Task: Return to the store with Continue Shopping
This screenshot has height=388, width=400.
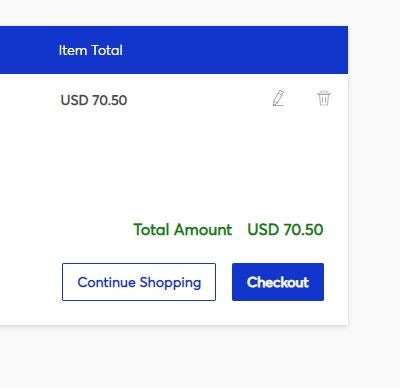Action: point(139,282)
